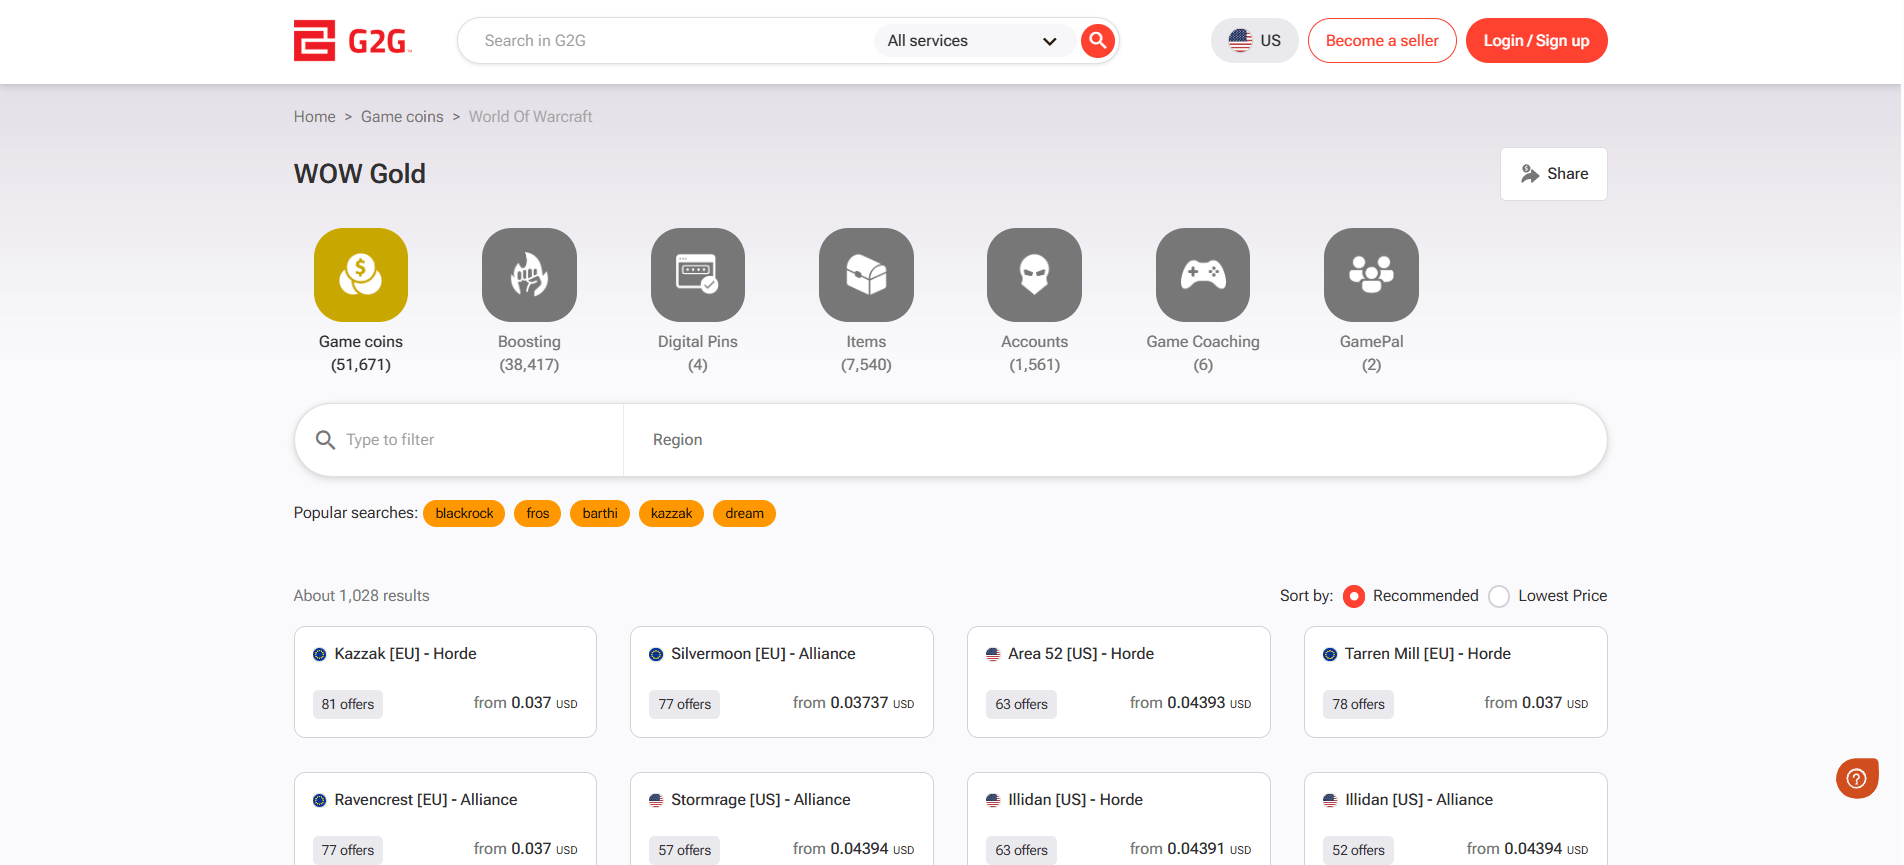This screenshot has height=865, width=1904.
Task: Go to Game coins breadcrumb
Action: (x=402, y=117)
